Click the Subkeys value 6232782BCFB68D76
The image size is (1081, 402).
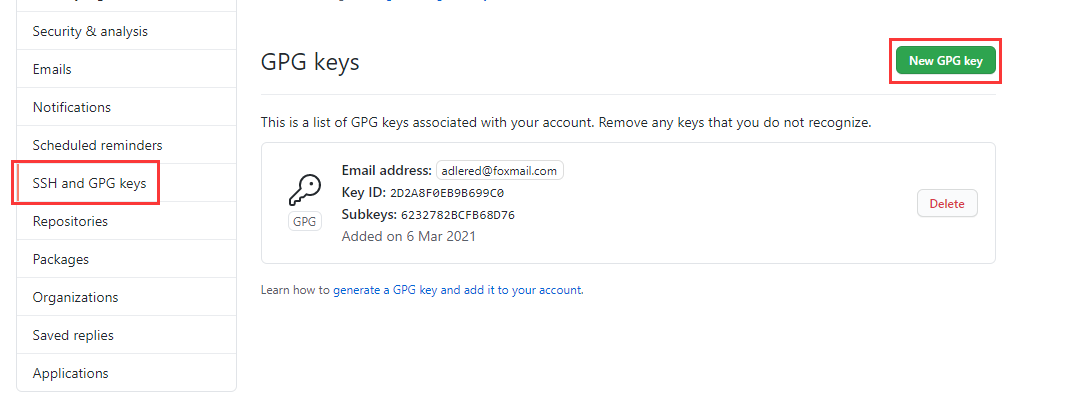[x=458, y=215]
